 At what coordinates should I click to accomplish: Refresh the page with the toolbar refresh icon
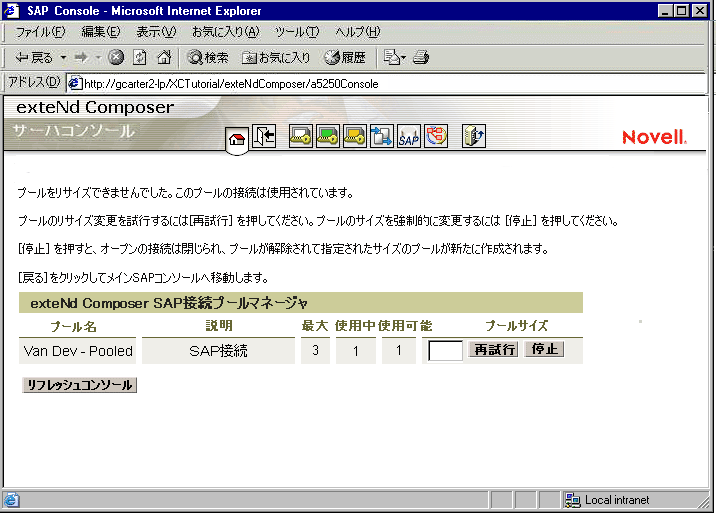pos(140,58)
